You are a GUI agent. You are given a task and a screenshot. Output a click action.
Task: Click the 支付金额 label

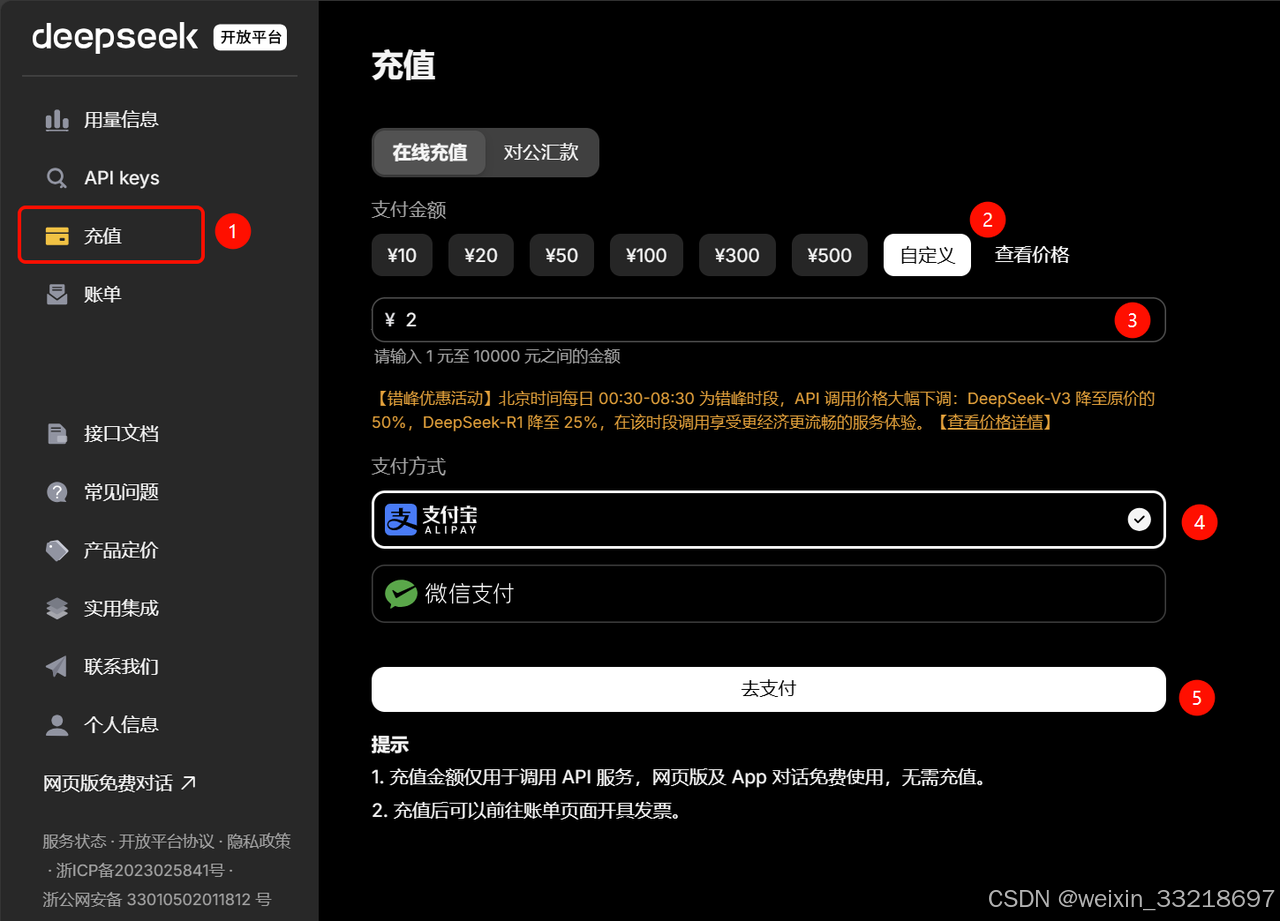pyautogui.click(x=409, y=210)
